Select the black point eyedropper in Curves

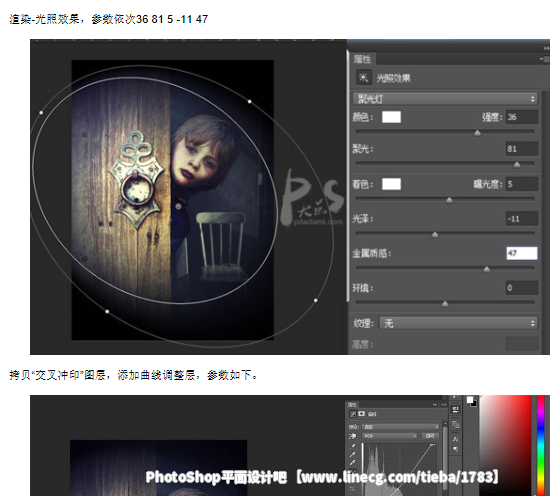353,446
